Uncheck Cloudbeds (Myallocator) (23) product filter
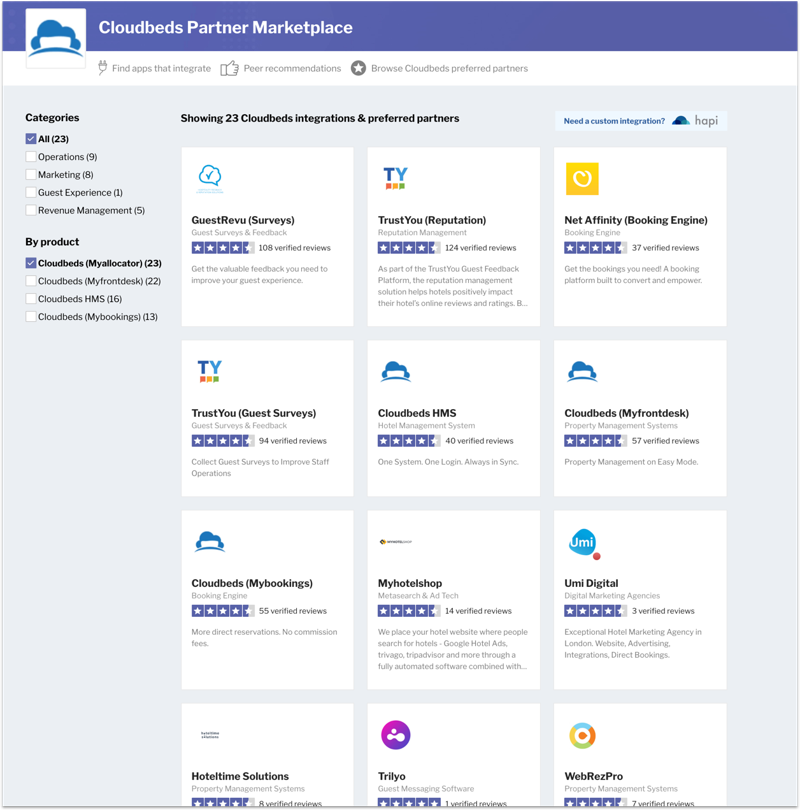800x810 pixels. click(x=31, y=263)
